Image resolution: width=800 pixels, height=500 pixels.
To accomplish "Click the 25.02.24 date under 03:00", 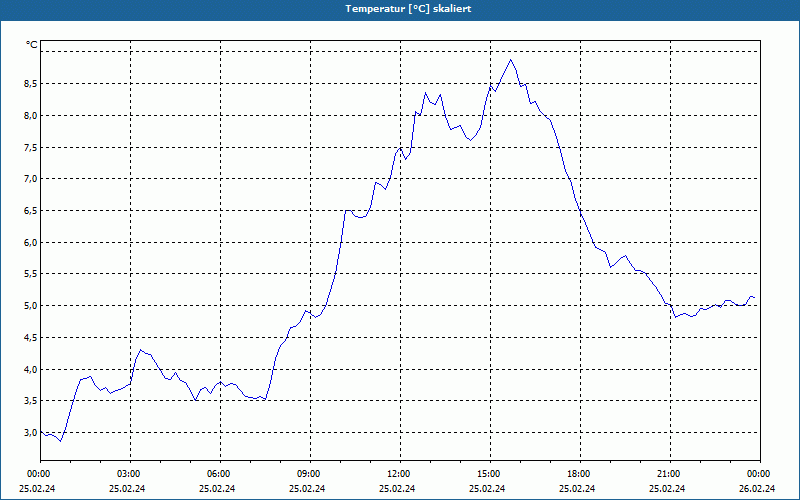I will [x=127, y=488].
